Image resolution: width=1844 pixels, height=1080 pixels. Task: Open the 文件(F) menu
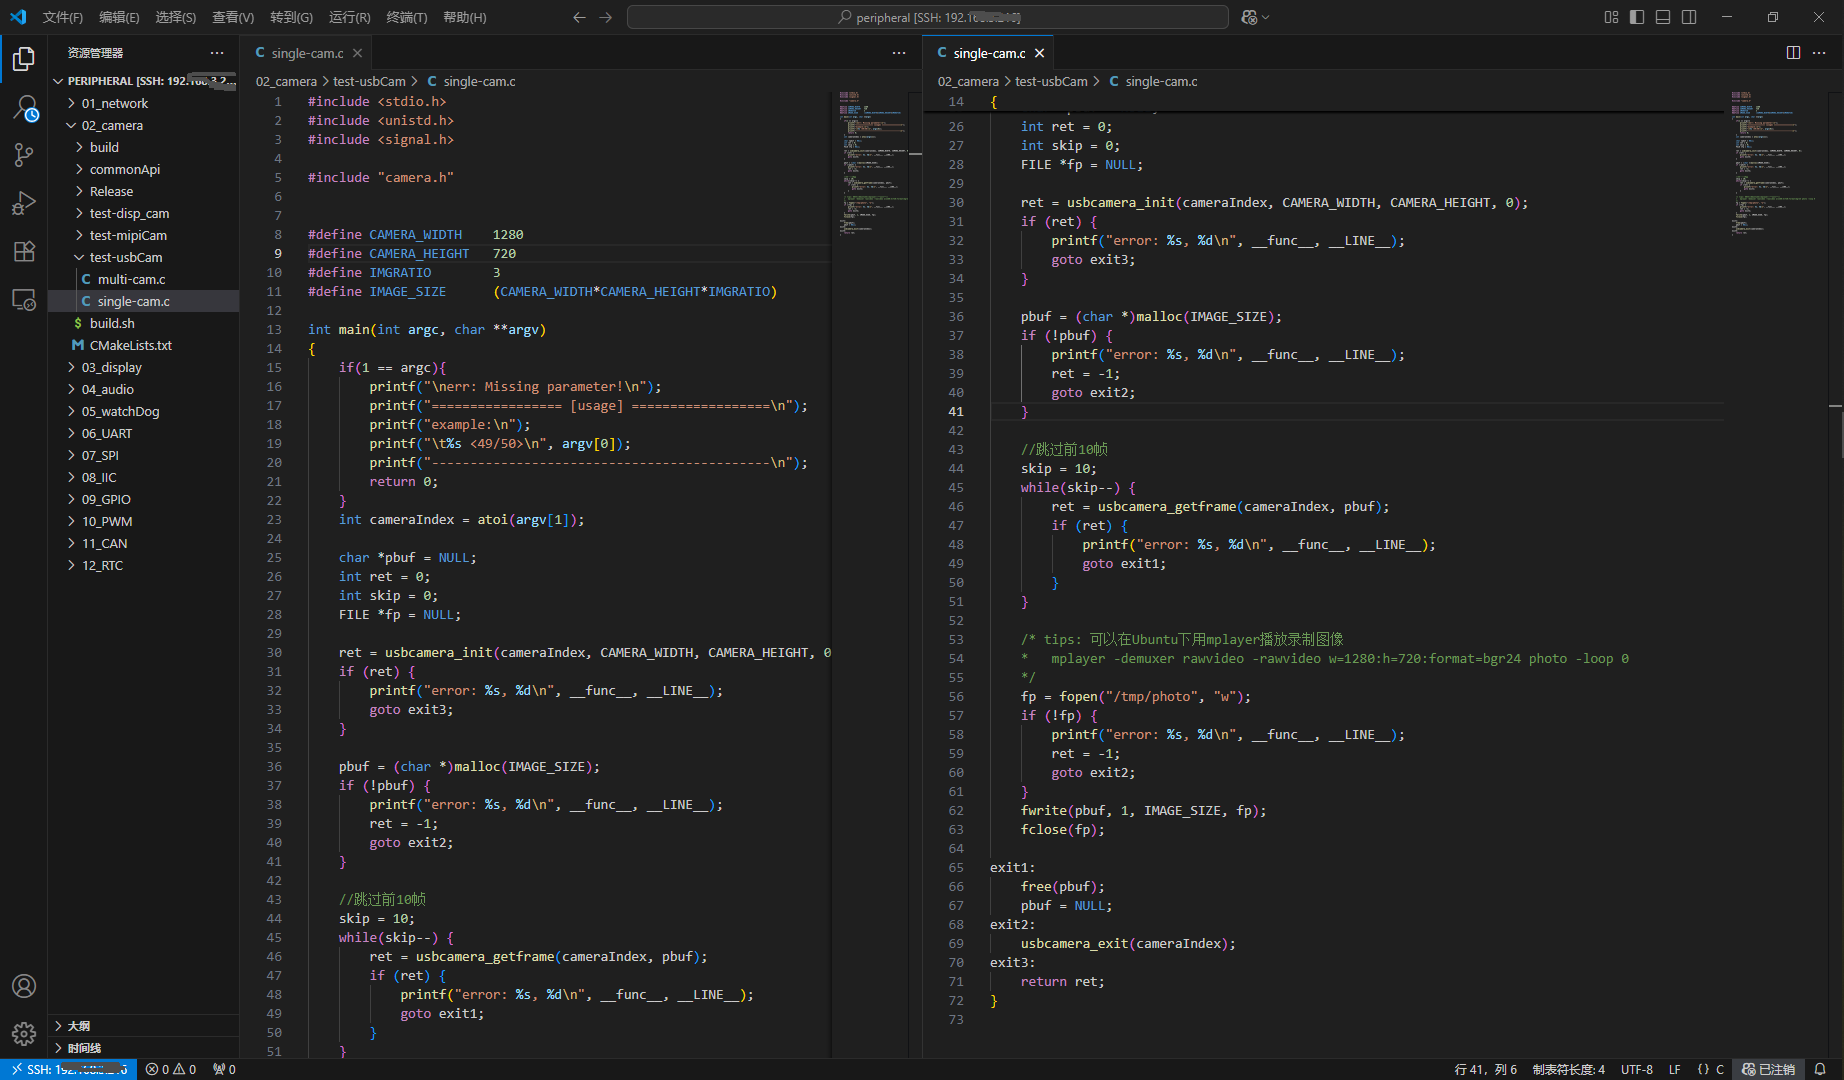pyautogui.click(x=63, y=17)
